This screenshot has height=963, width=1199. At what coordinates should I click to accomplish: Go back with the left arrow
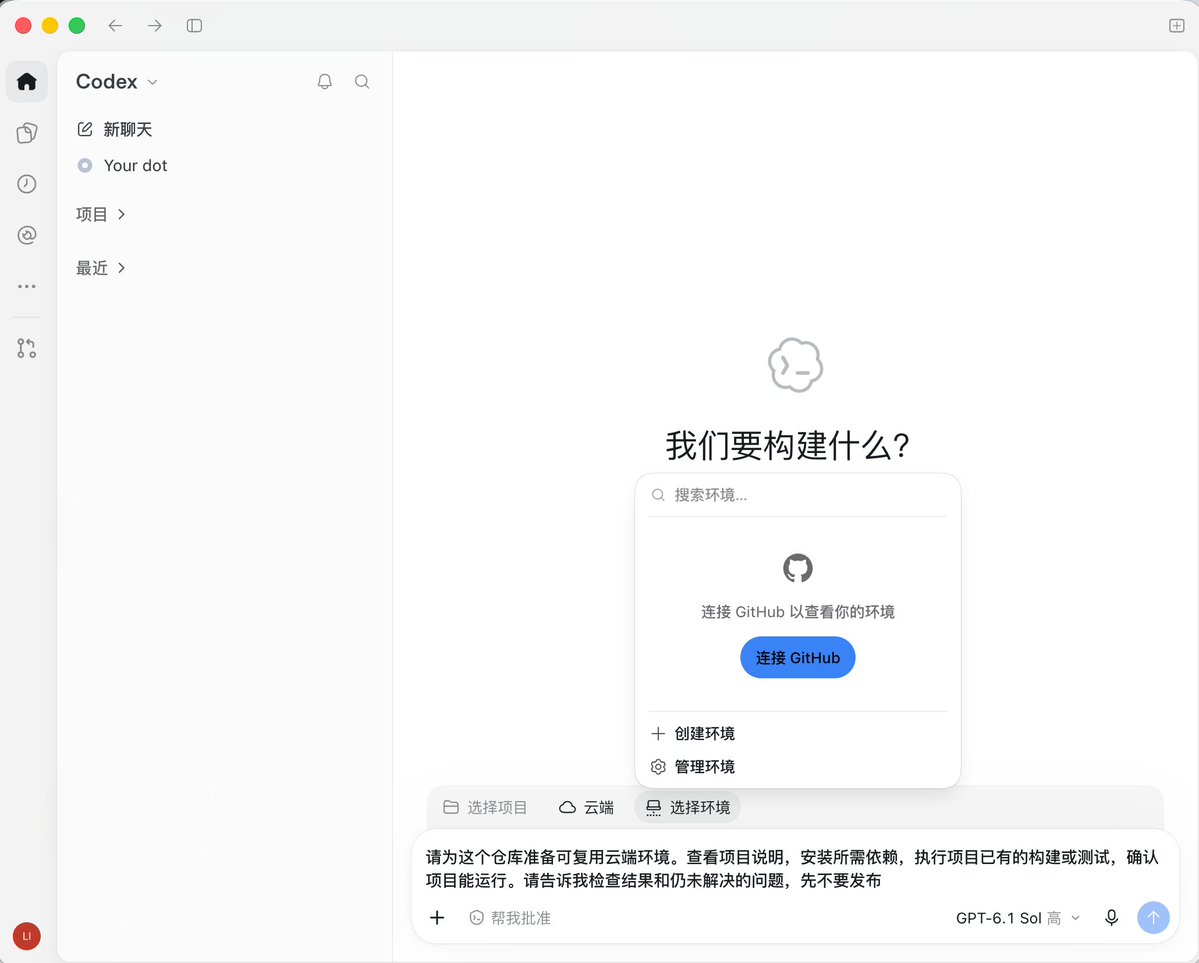coord(115,26)
